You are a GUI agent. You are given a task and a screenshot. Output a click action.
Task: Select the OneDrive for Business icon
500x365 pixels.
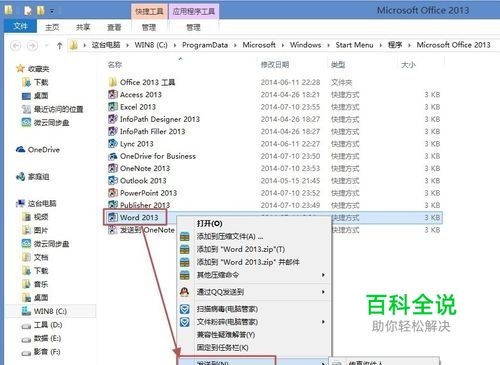[x=113, y=156]
